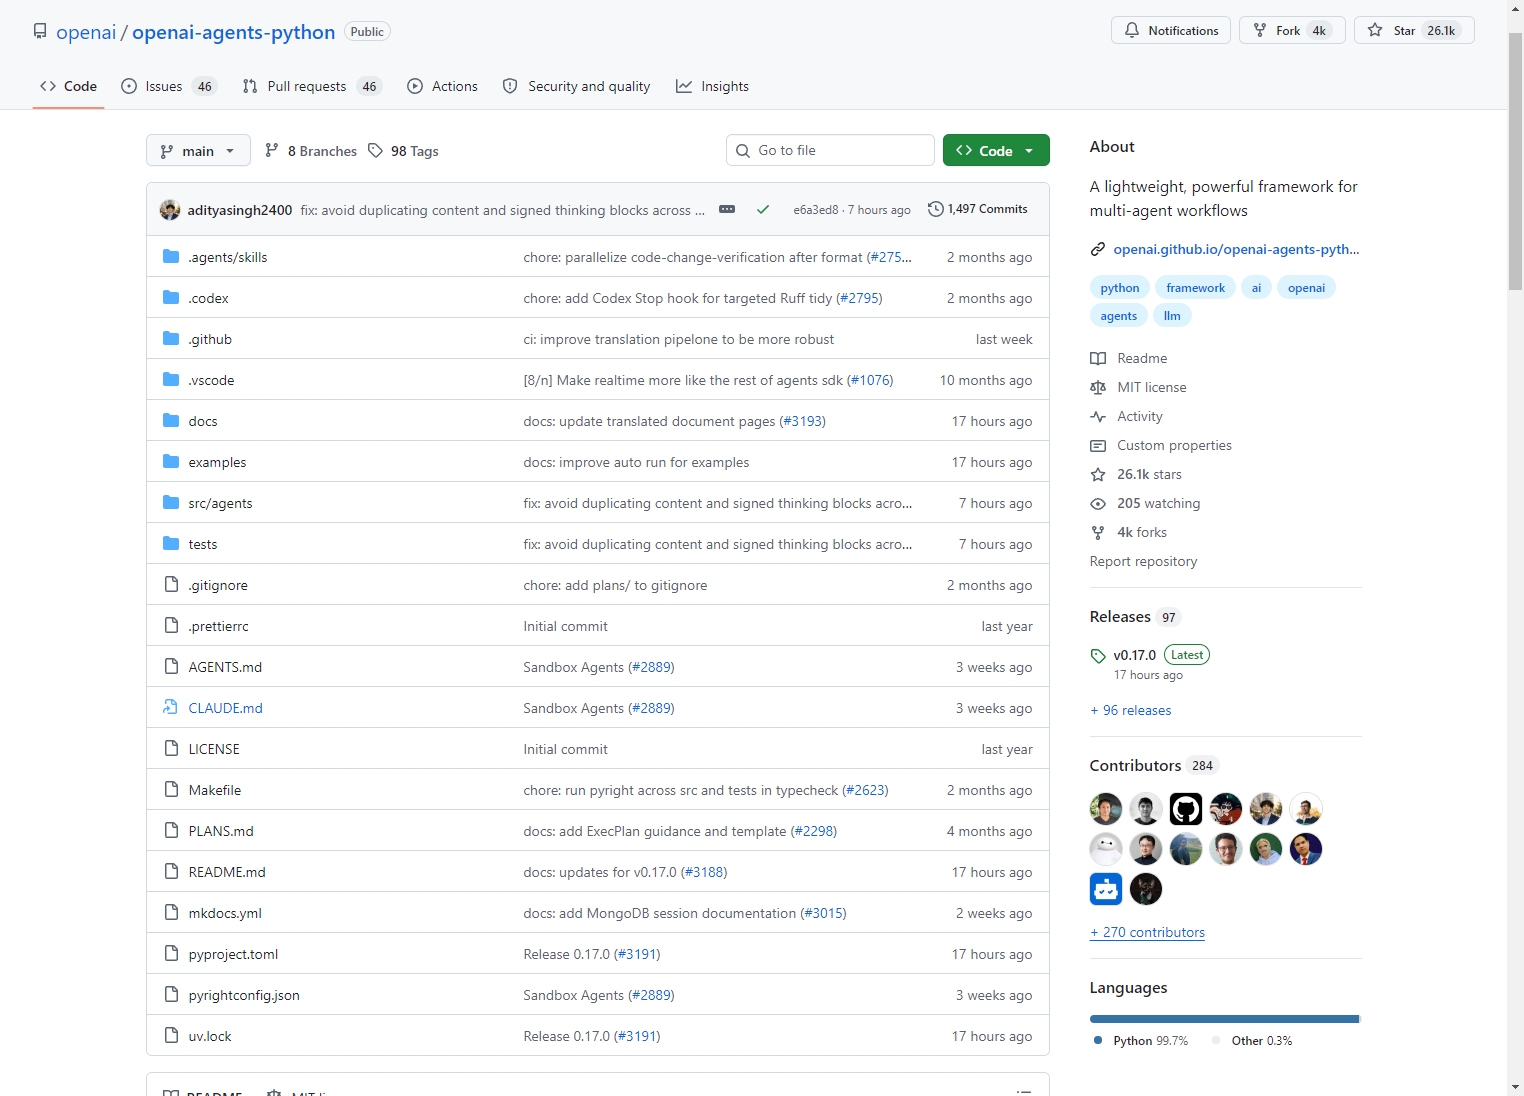
Task: View the 8 Branches link
Action: coord(310,150)
